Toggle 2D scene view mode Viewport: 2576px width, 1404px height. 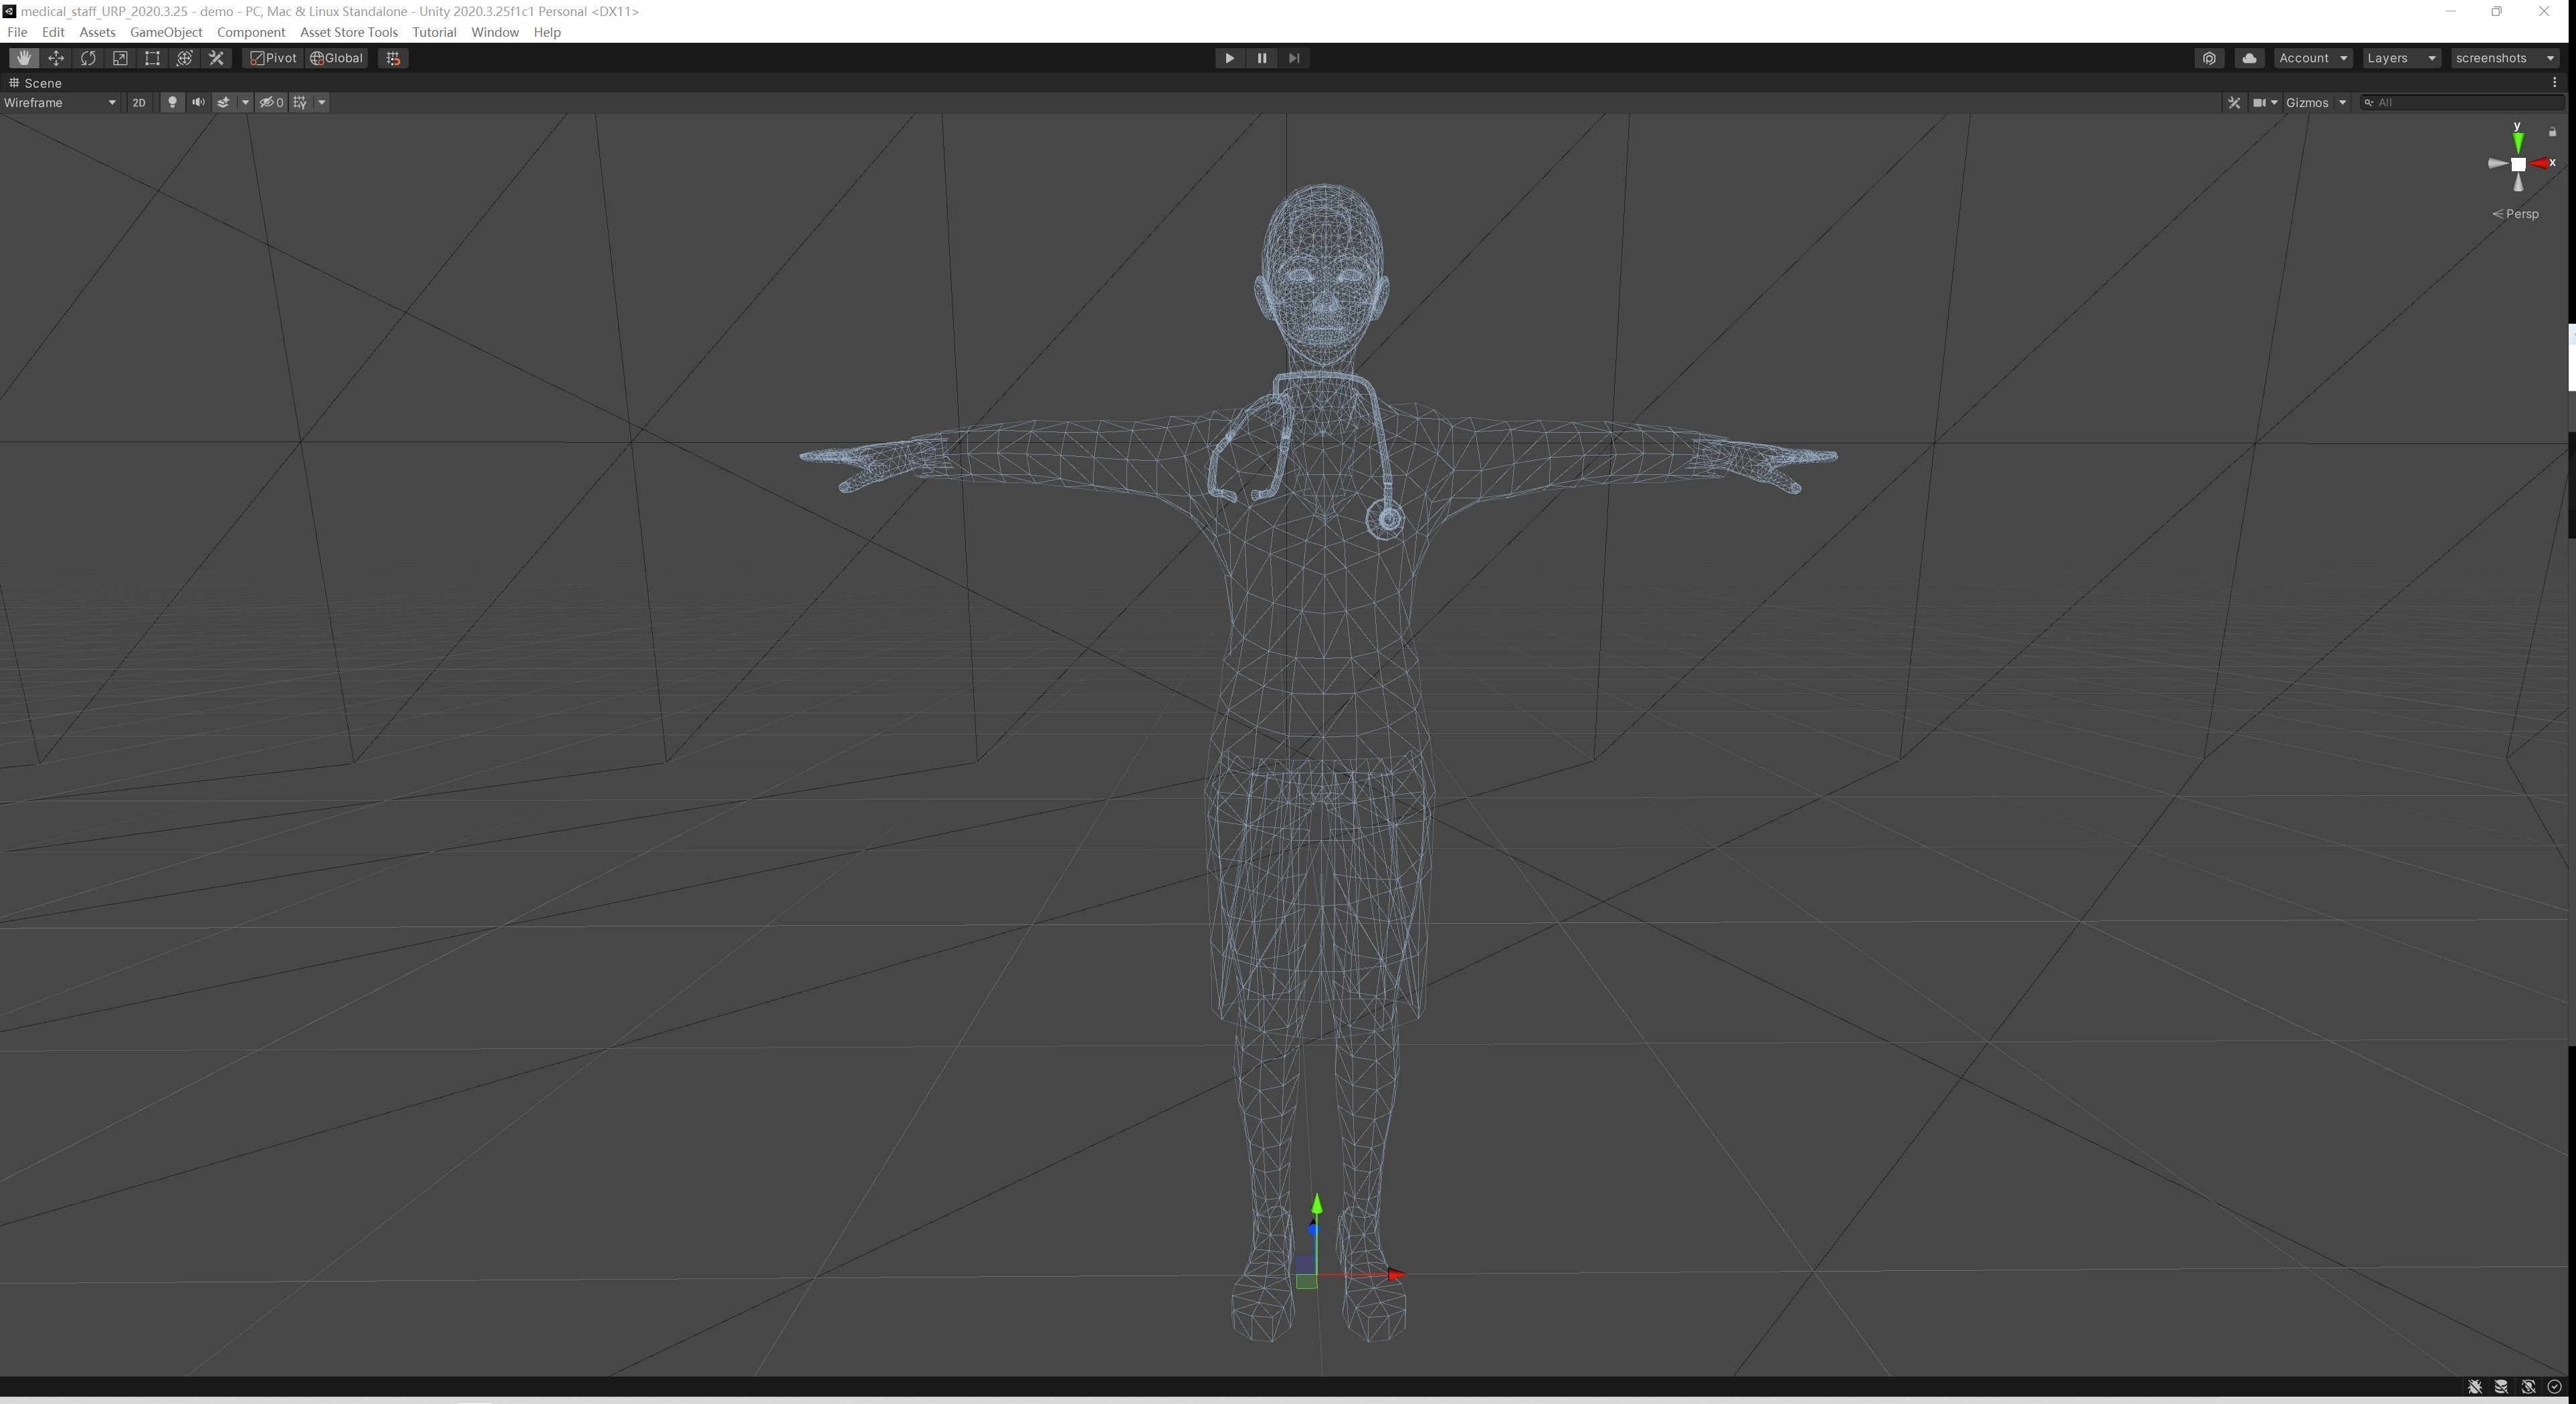(x=139, y=102)
